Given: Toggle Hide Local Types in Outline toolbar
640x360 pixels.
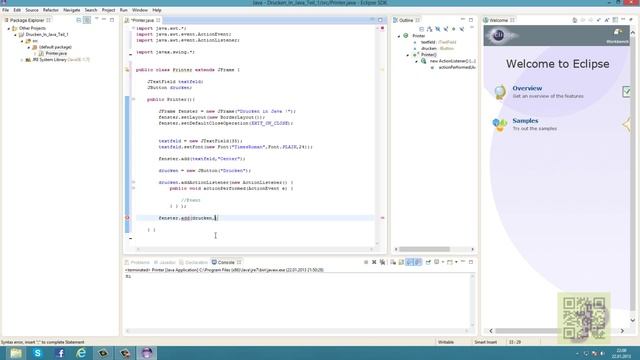Looking at the screenshot, I should [x=462, y=29].
